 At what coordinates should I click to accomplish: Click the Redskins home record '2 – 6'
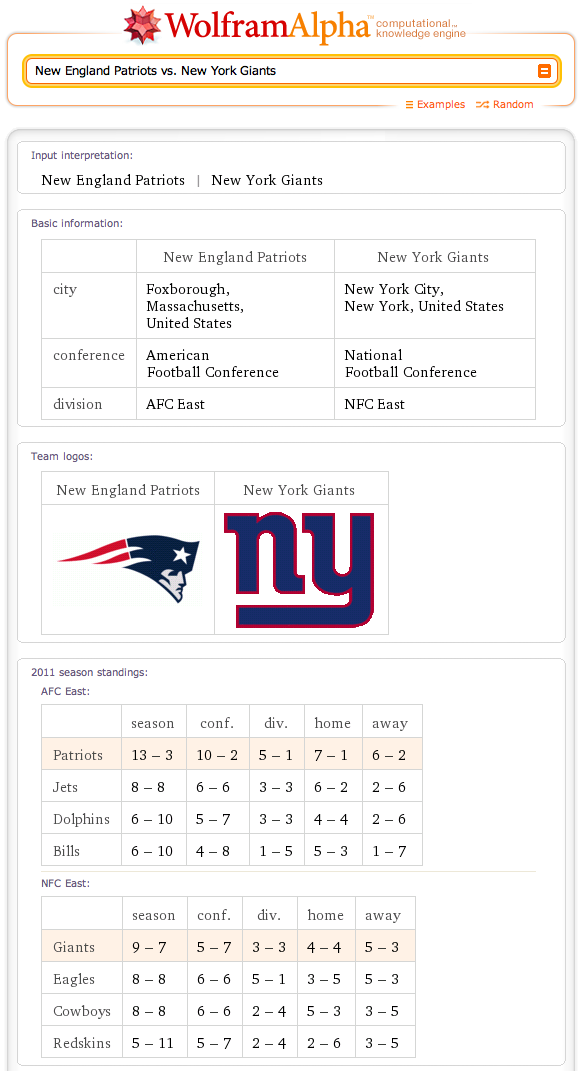coord(324,1044)
